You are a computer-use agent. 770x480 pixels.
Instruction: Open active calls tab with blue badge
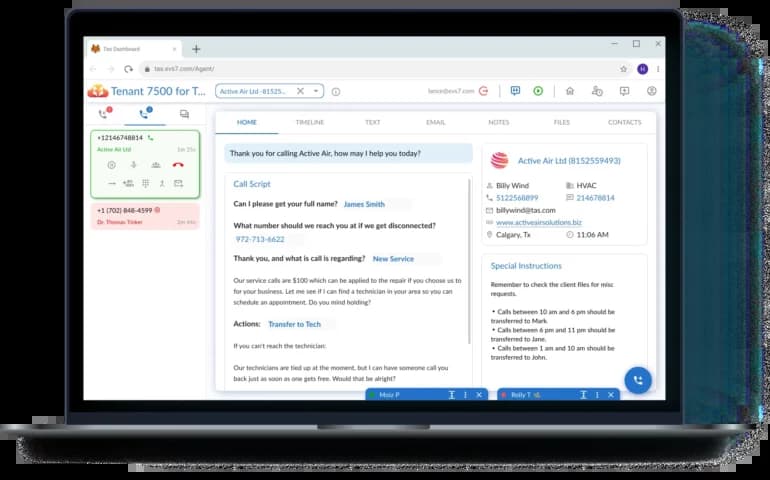pyautogui.click(x=145, y=114)
